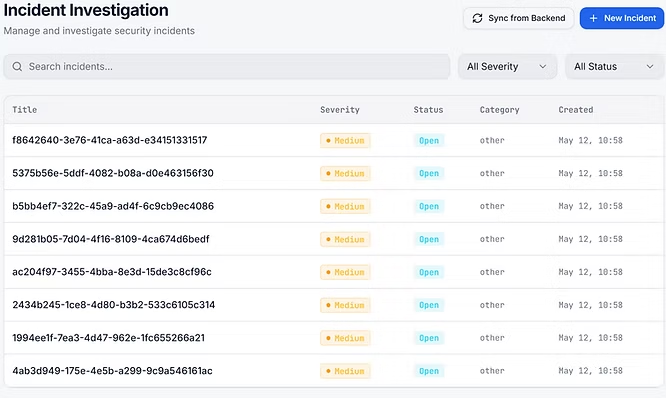The image size is (666, 398).
Task: Click created date in the 5375b56e row
Action: pos(590,173)
